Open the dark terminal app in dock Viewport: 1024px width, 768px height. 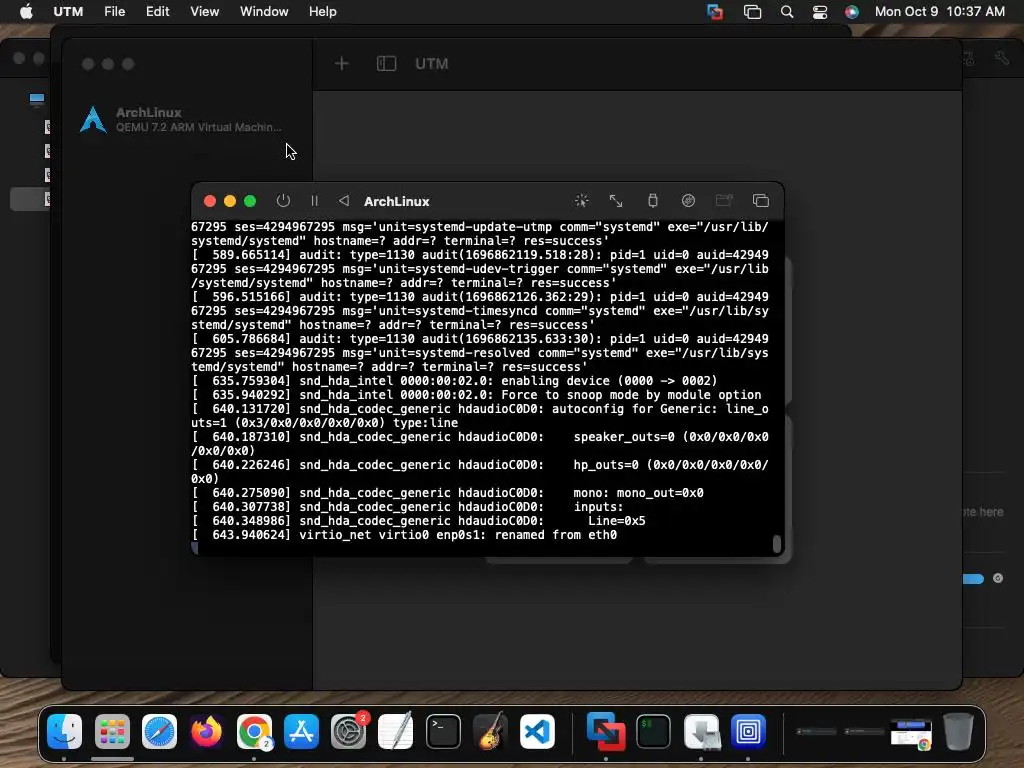pos(653,731)
